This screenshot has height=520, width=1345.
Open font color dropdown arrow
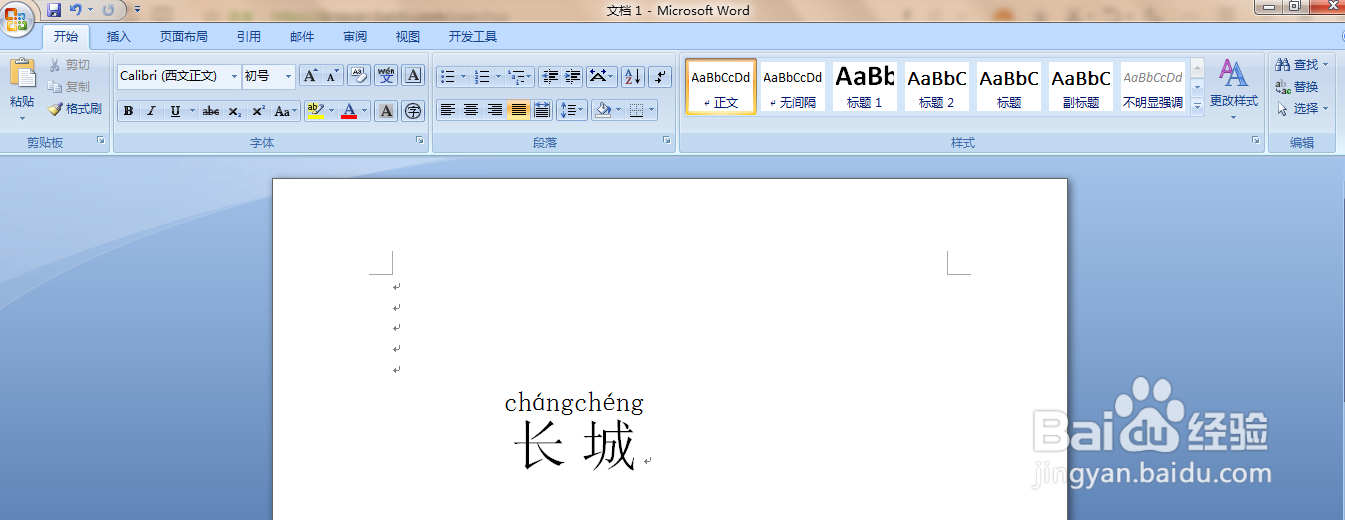coord(365,111)
